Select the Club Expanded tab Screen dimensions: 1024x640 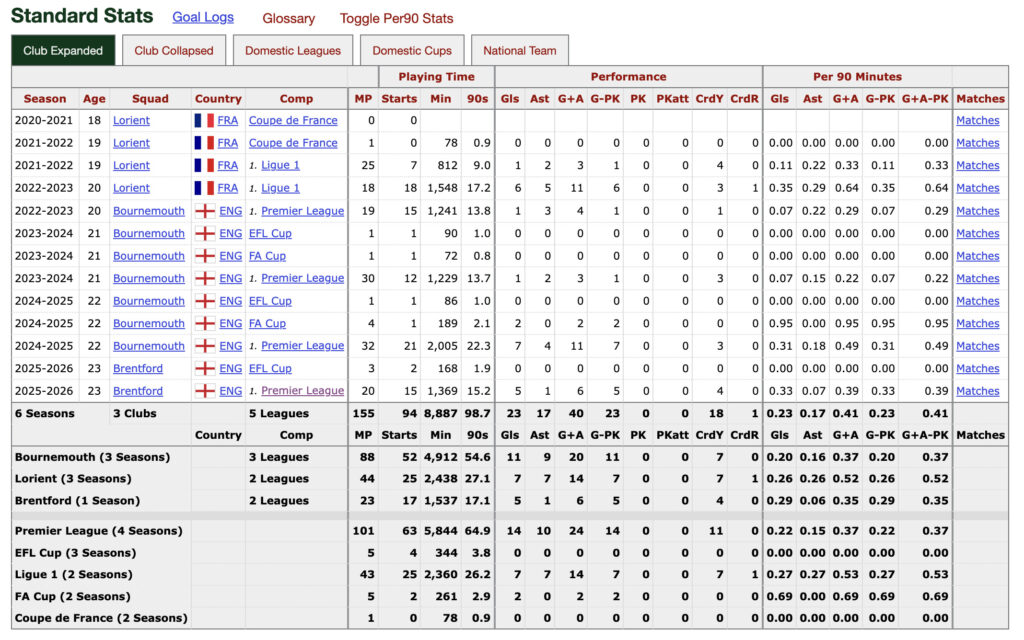click(x=63, y=49)
